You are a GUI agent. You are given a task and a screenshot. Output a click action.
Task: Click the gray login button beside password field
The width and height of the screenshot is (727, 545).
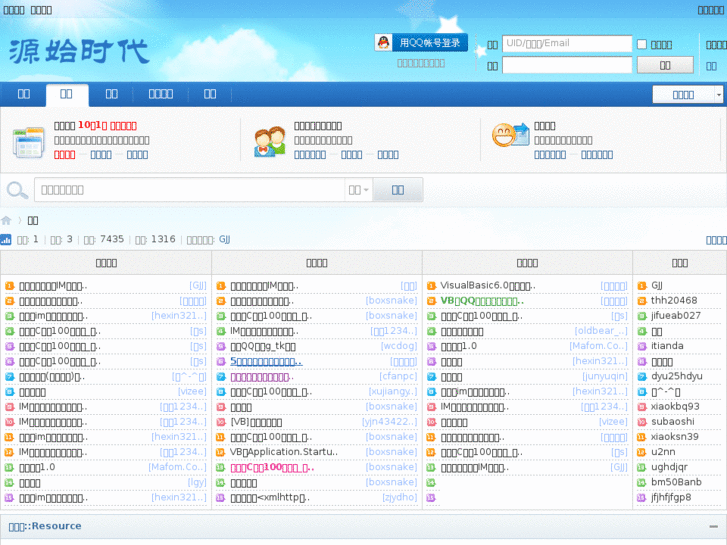[665, 65]
